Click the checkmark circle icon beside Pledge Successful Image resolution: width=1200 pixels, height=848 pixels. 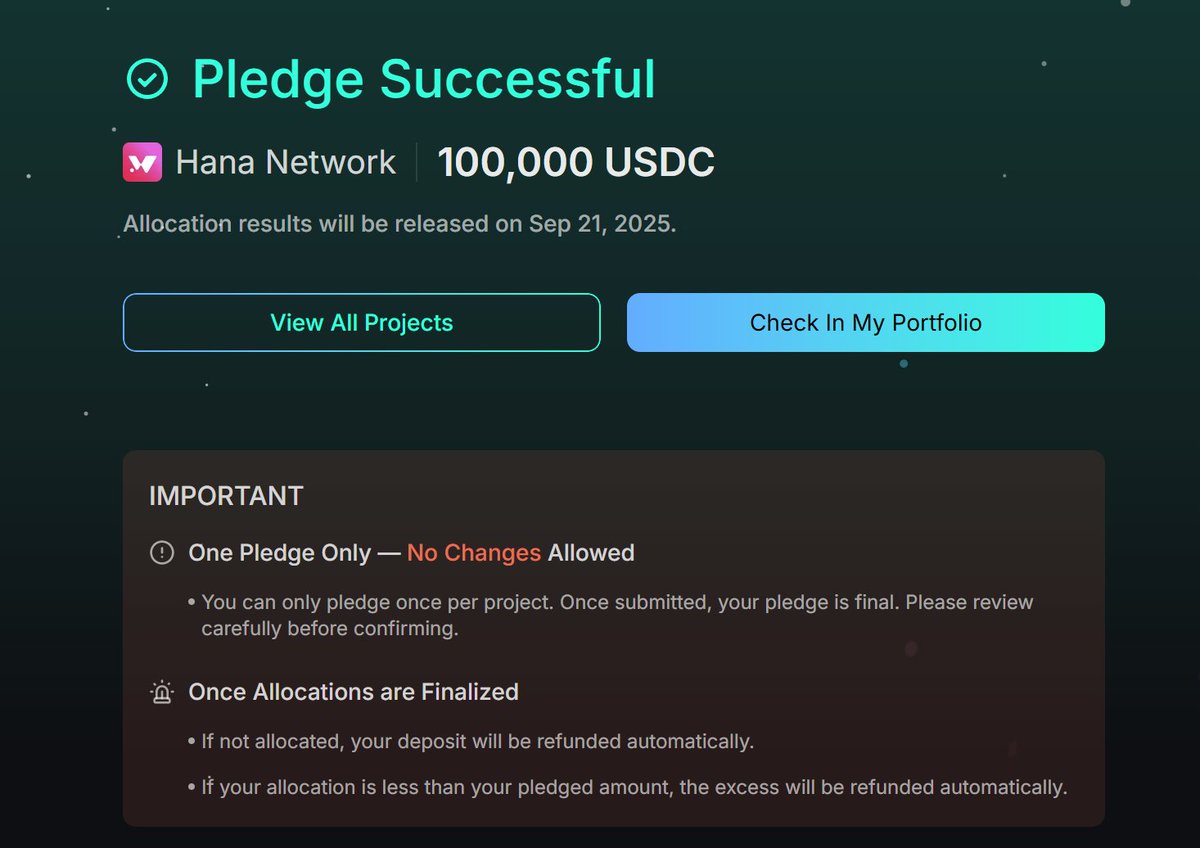(147, 79)
